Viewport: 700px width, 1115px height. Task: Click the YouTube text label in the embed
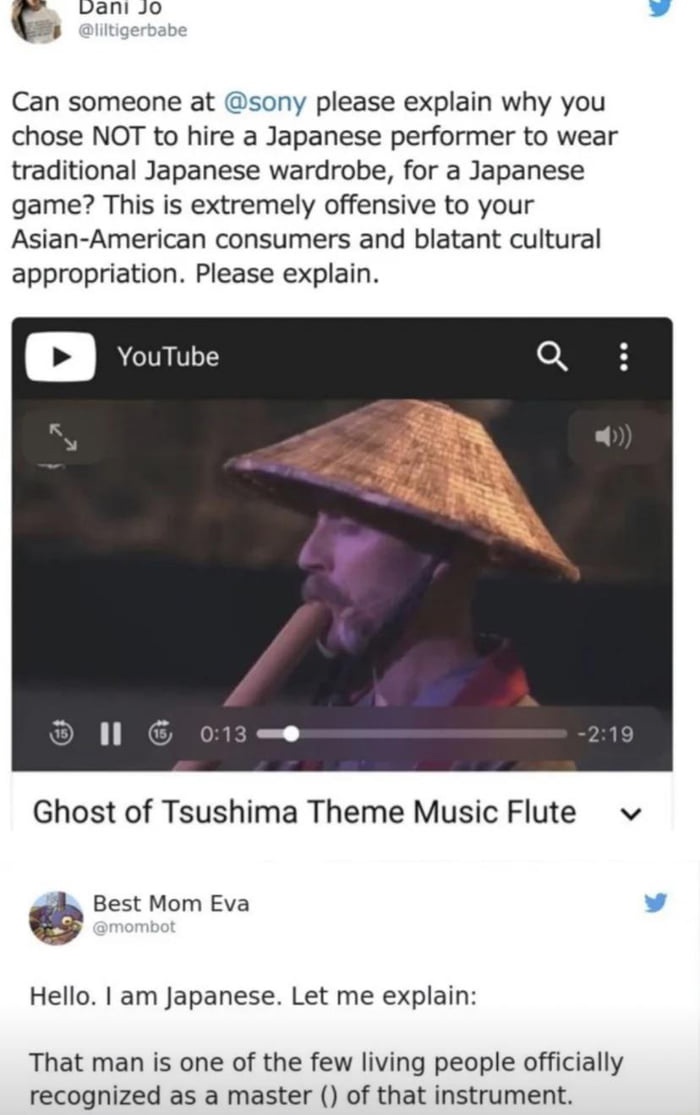(168, 356)
